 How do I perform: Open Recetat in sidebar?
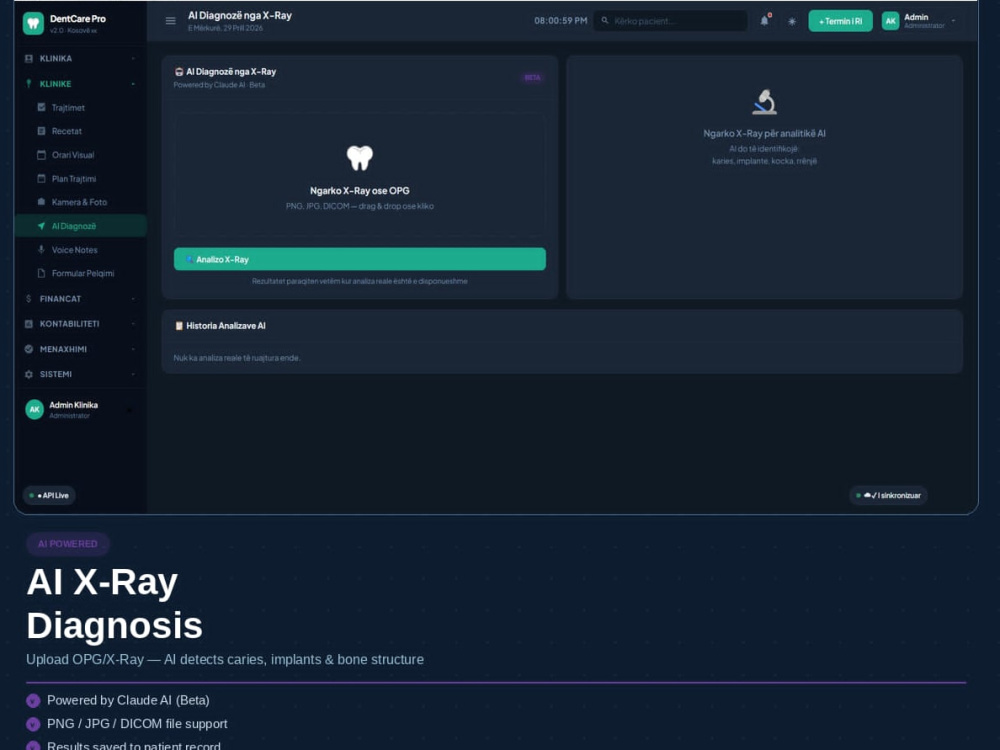tap(67, 131)
